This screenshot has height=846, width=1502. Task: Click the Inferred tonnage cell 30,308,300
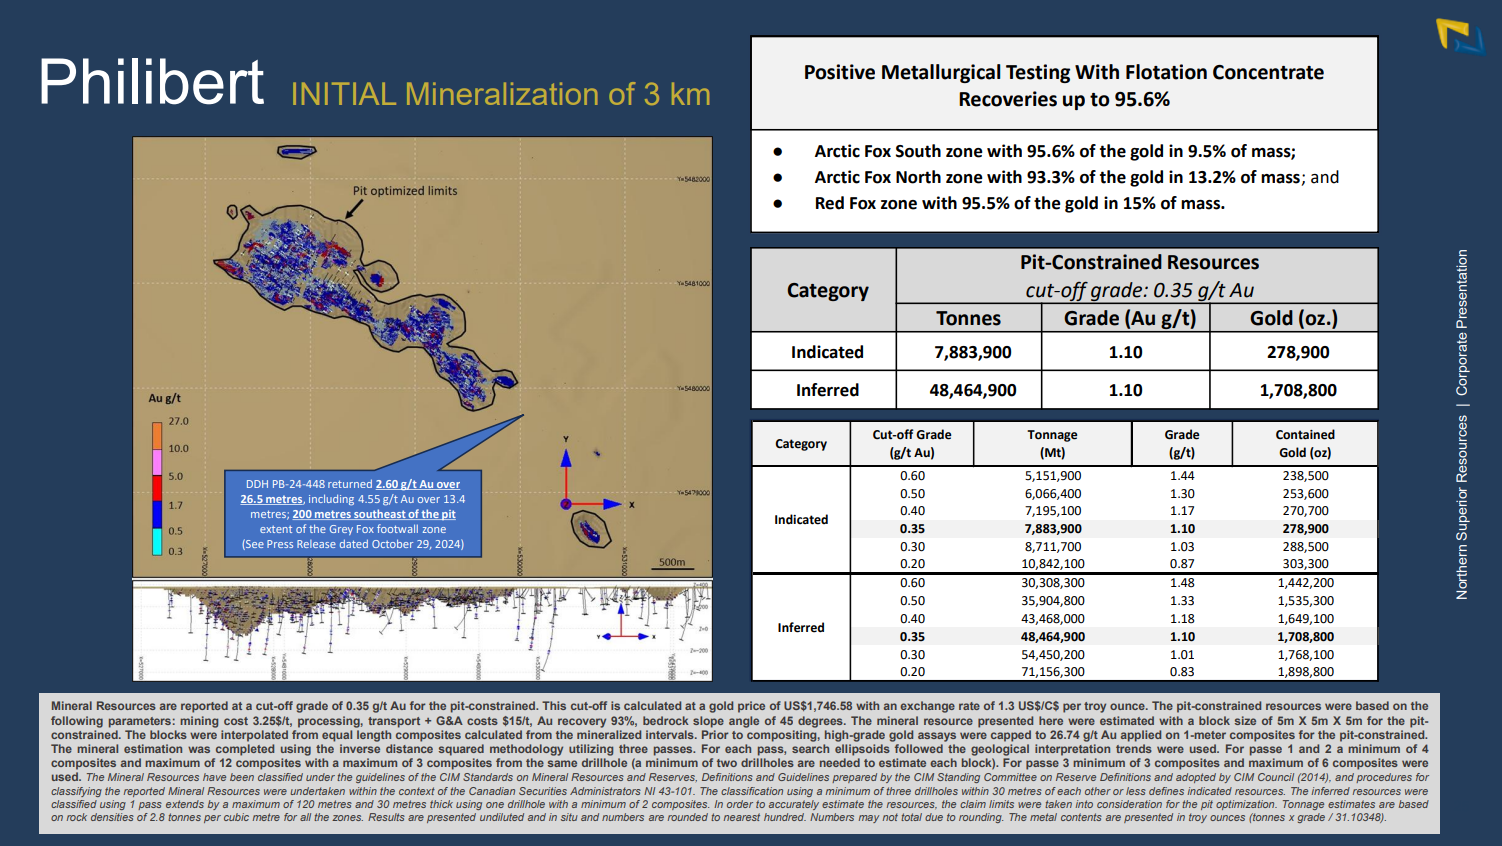pos(1053,583)
